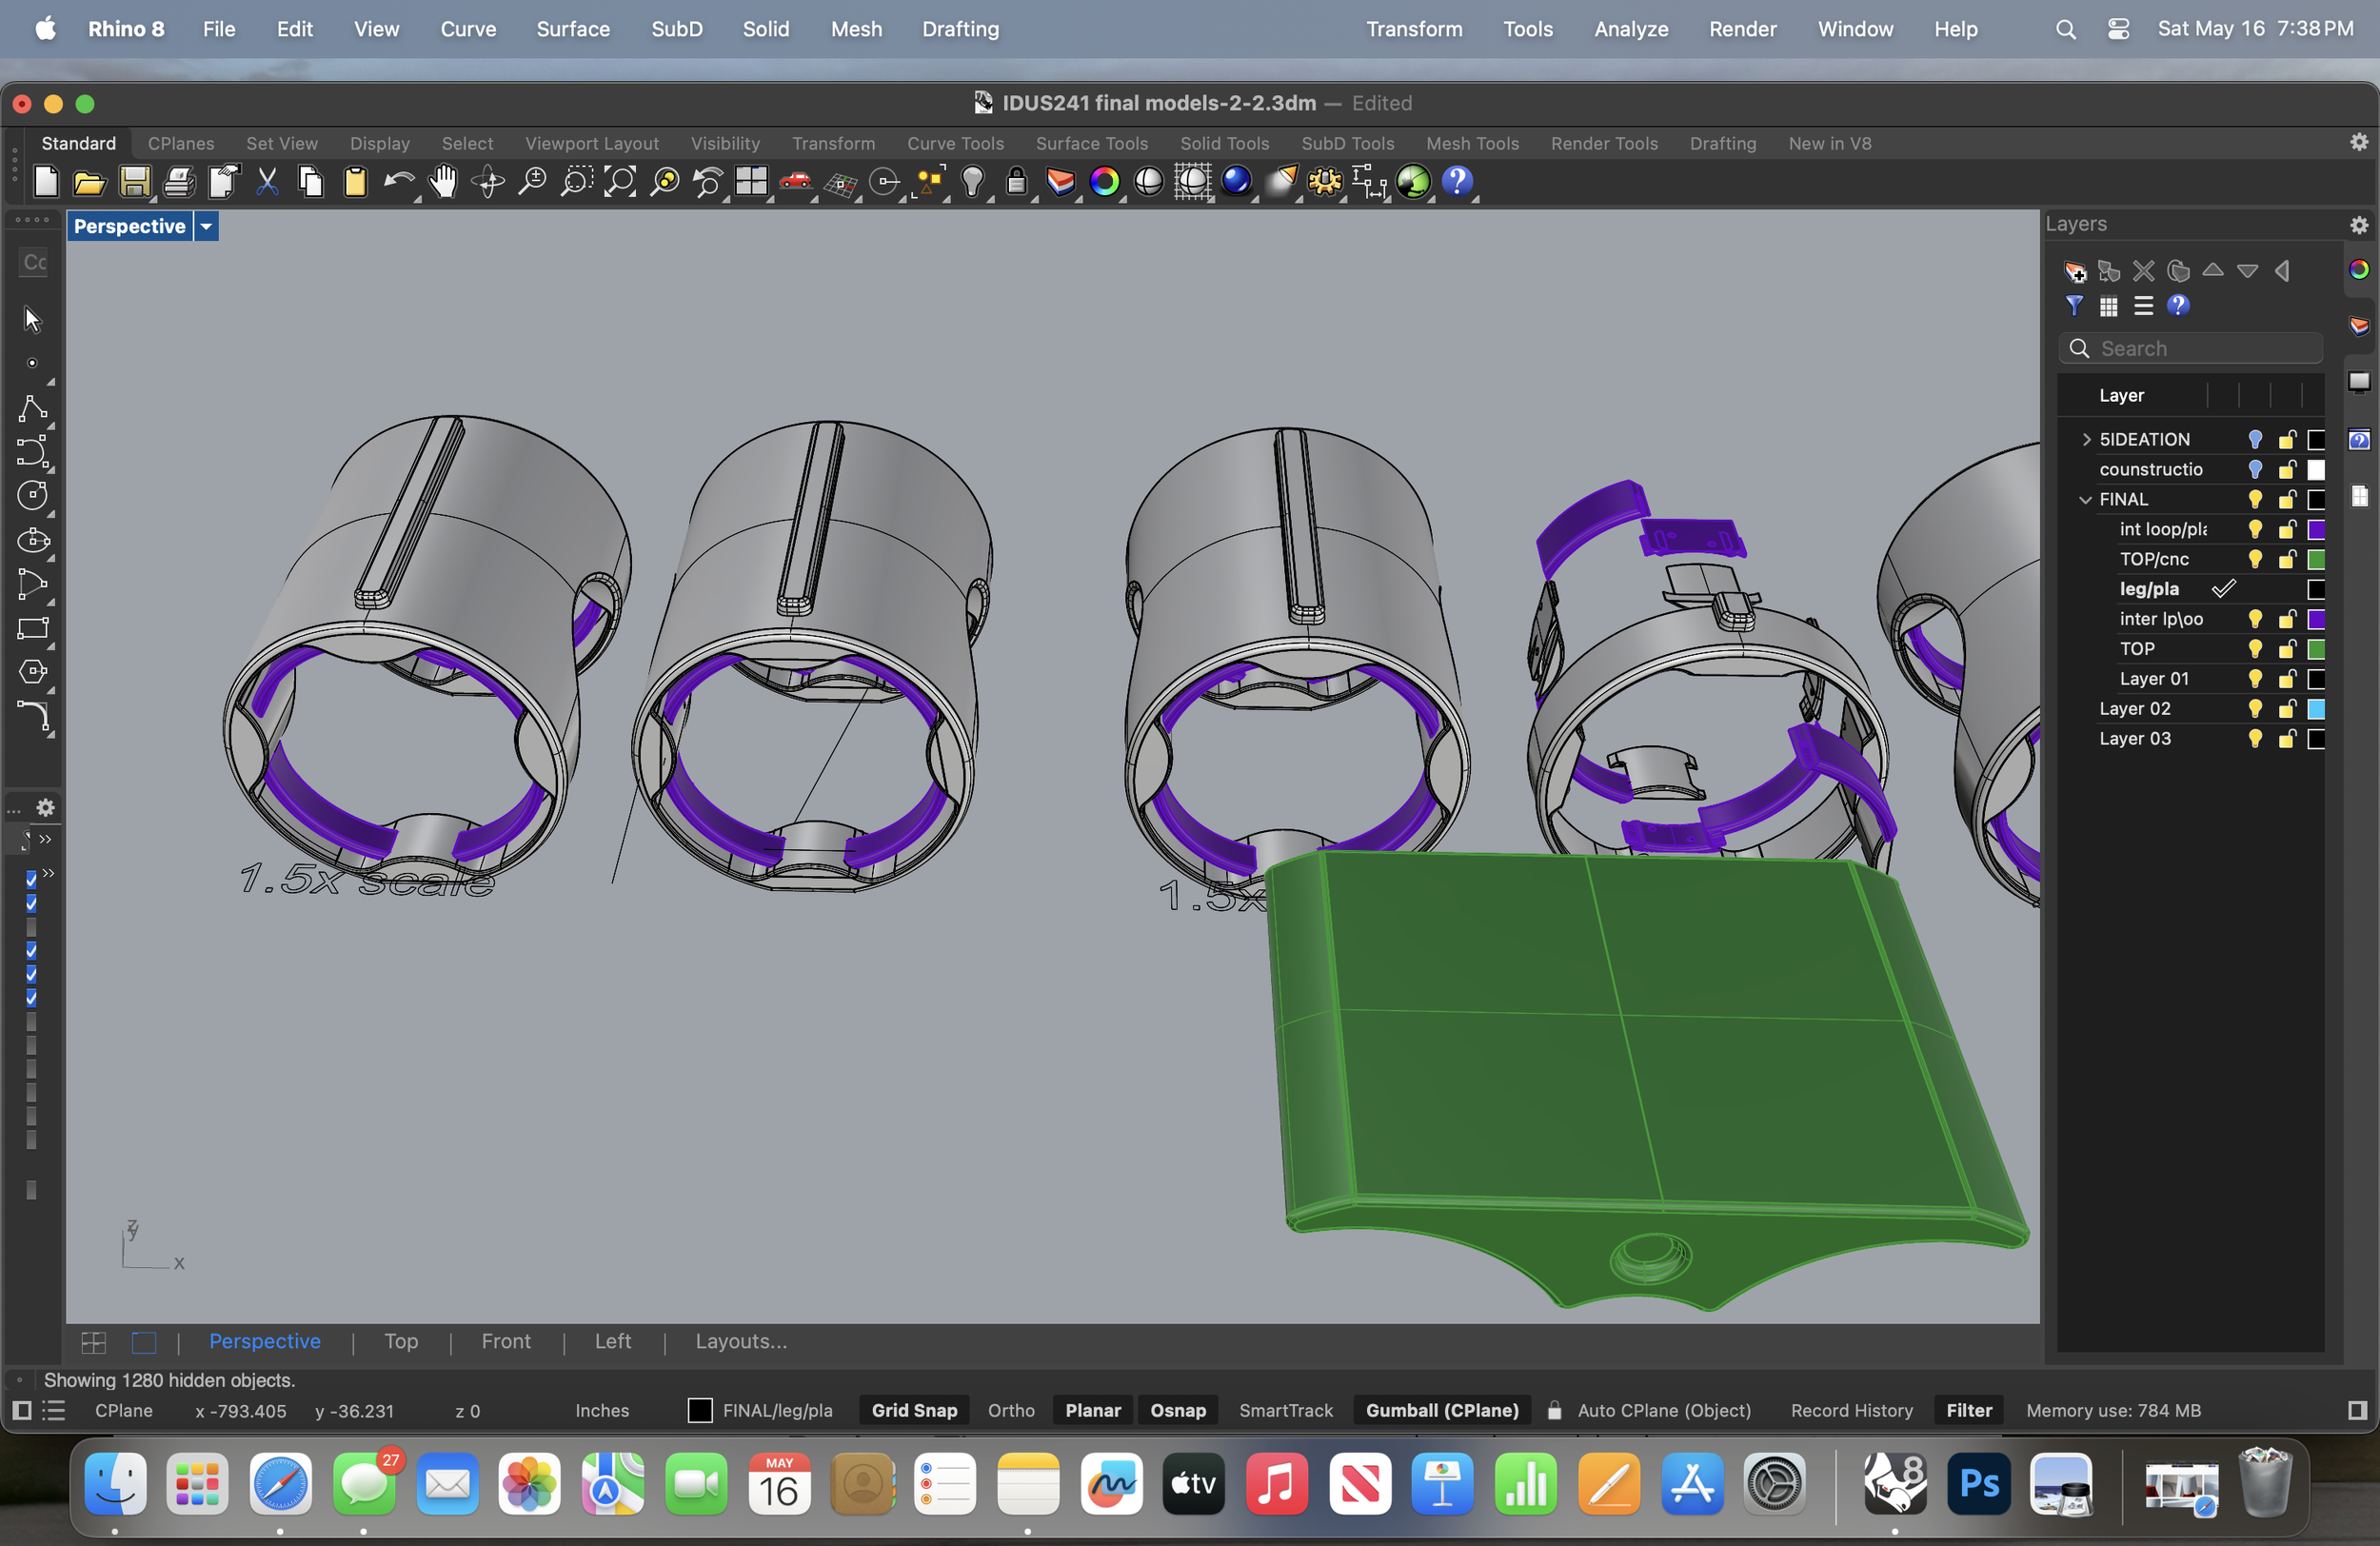
Task: Change the TOP layer green color swatch
Action: pyautogui.click(x=2316, y=649)
